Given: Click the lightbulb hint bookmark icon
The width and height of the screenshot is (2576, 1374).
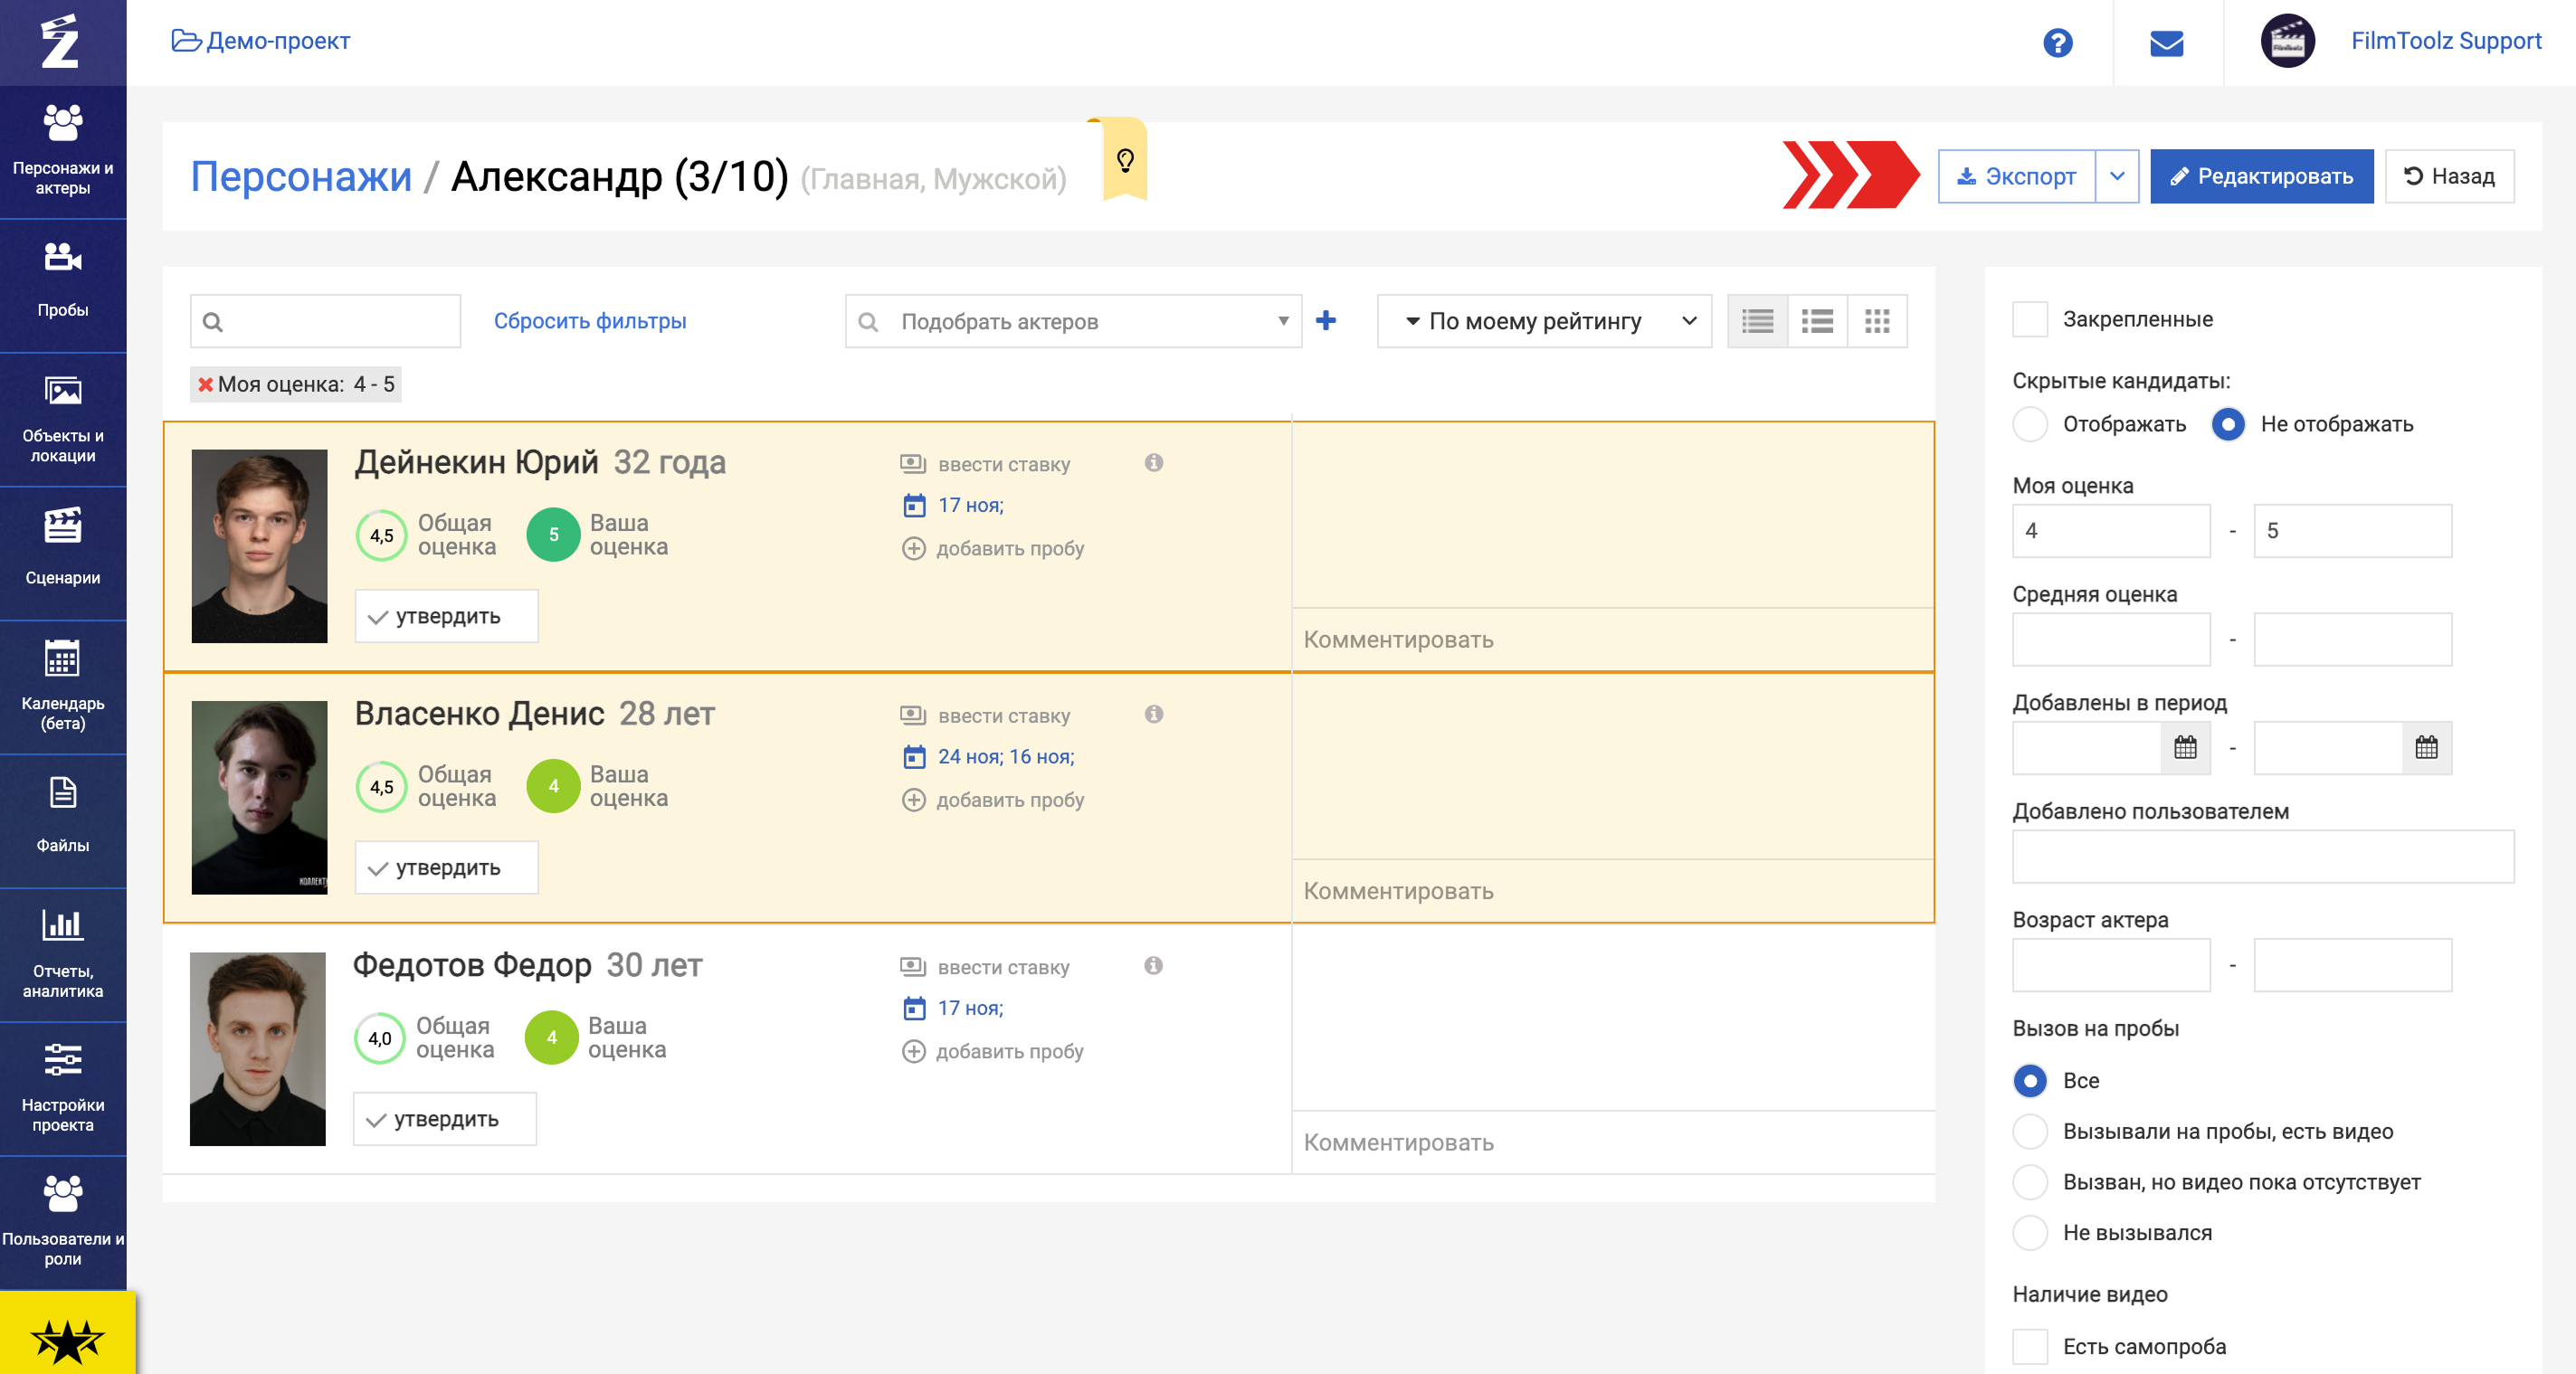Looking at the screenshot, I should click(x=1125, y=160).
